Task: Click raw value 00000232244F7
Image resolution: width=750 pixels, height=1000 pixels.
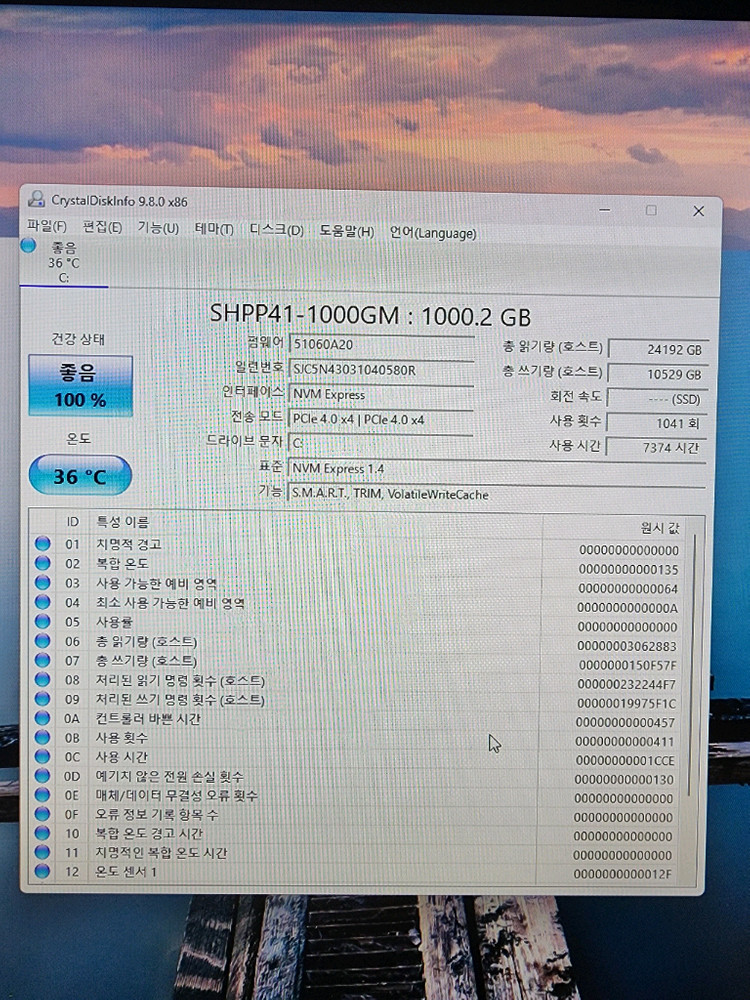Action: click(x=626, y=684)
